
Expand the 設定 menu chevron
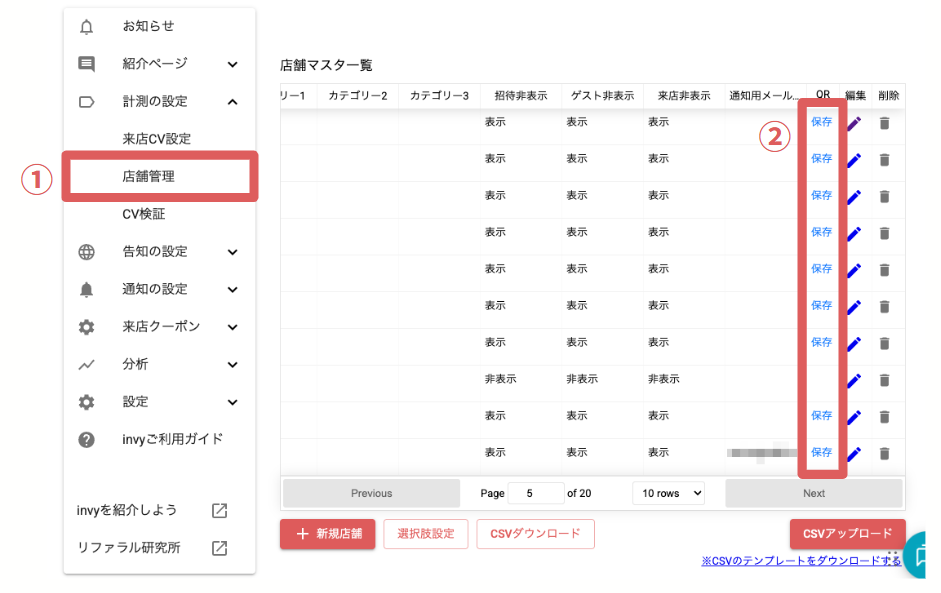232,403
